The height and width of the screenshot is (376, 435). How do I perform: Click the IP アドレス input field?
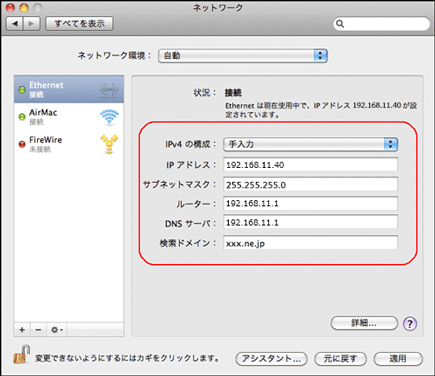310,165
